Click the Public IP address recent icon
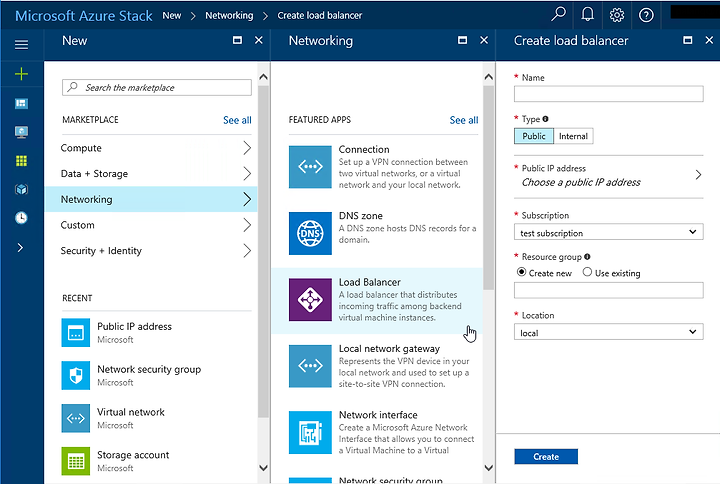Image resolution: width=720 pixels, height=484 pixels. click(x=76, y=332)
